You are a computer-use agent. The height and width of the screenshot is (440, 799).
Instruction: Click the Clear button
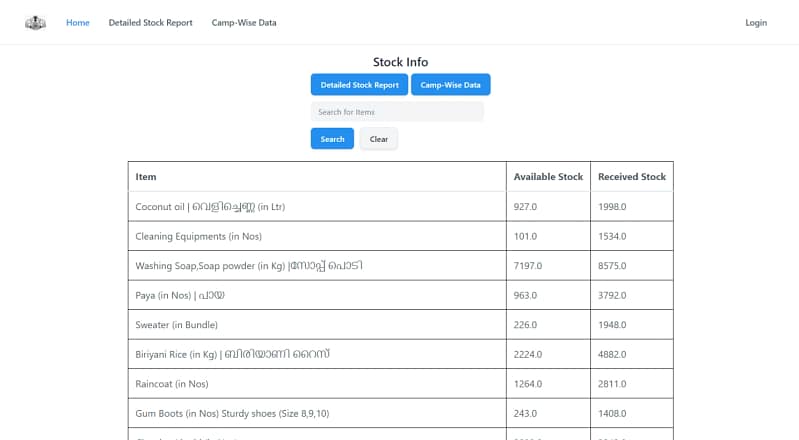379,139
